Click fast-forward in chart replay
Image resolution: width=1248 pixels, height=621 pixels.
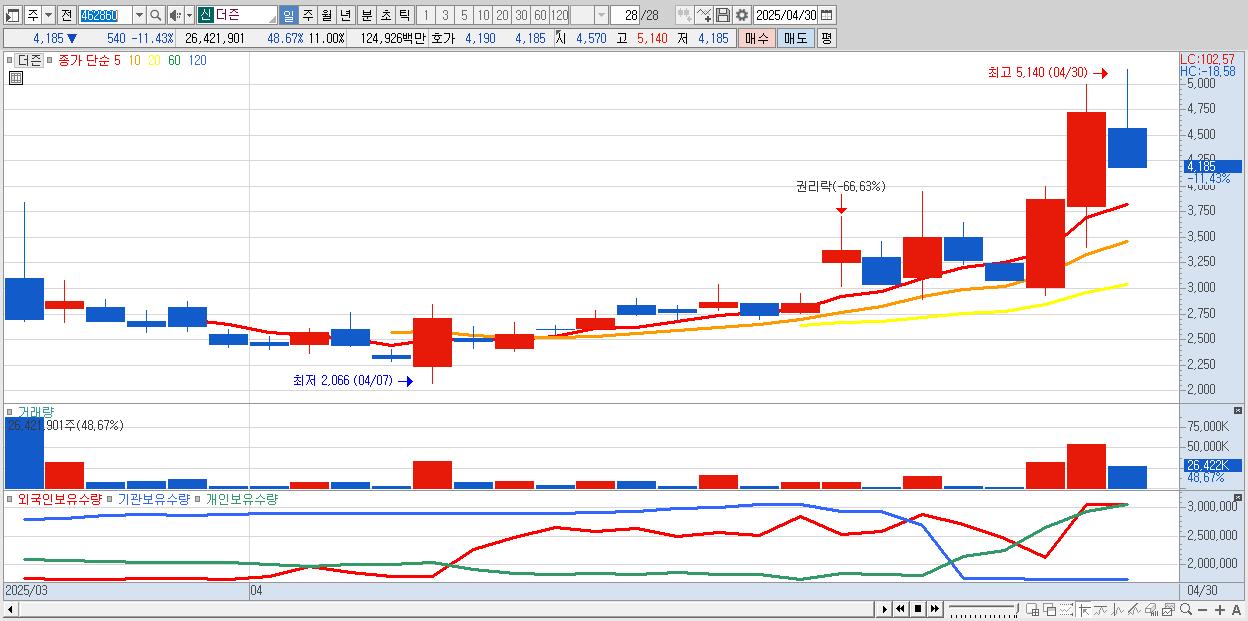click(x=934, y=609)
